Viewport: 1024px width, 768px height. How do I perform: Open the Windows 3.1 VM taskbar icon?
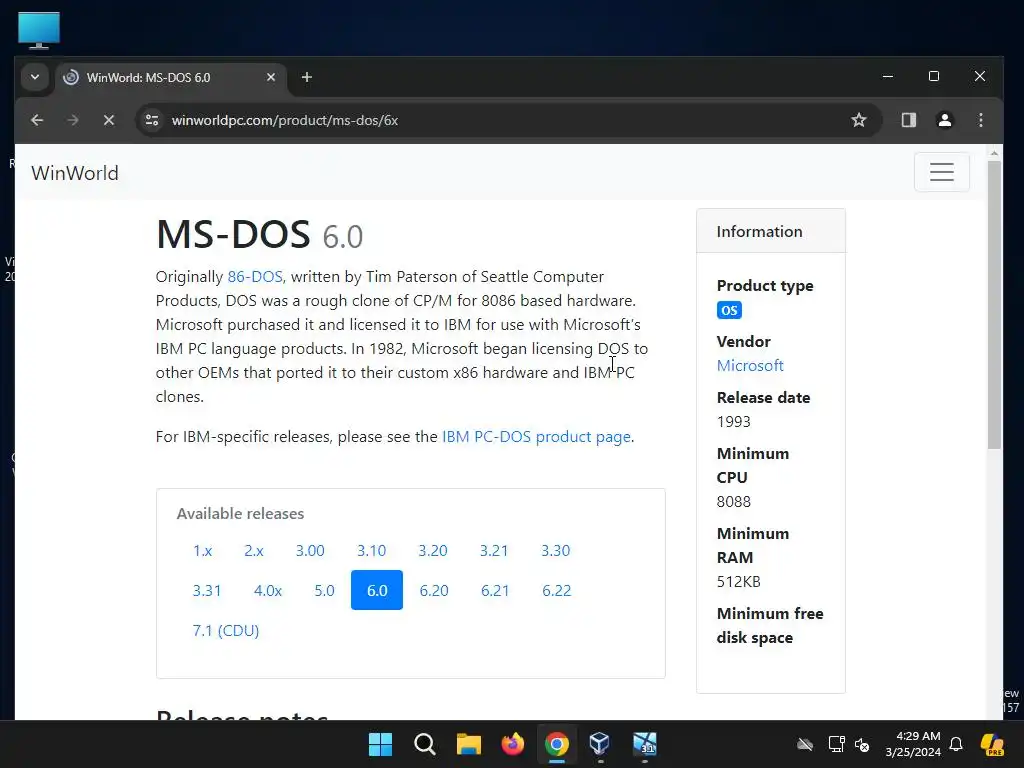[x=645, y=744]
